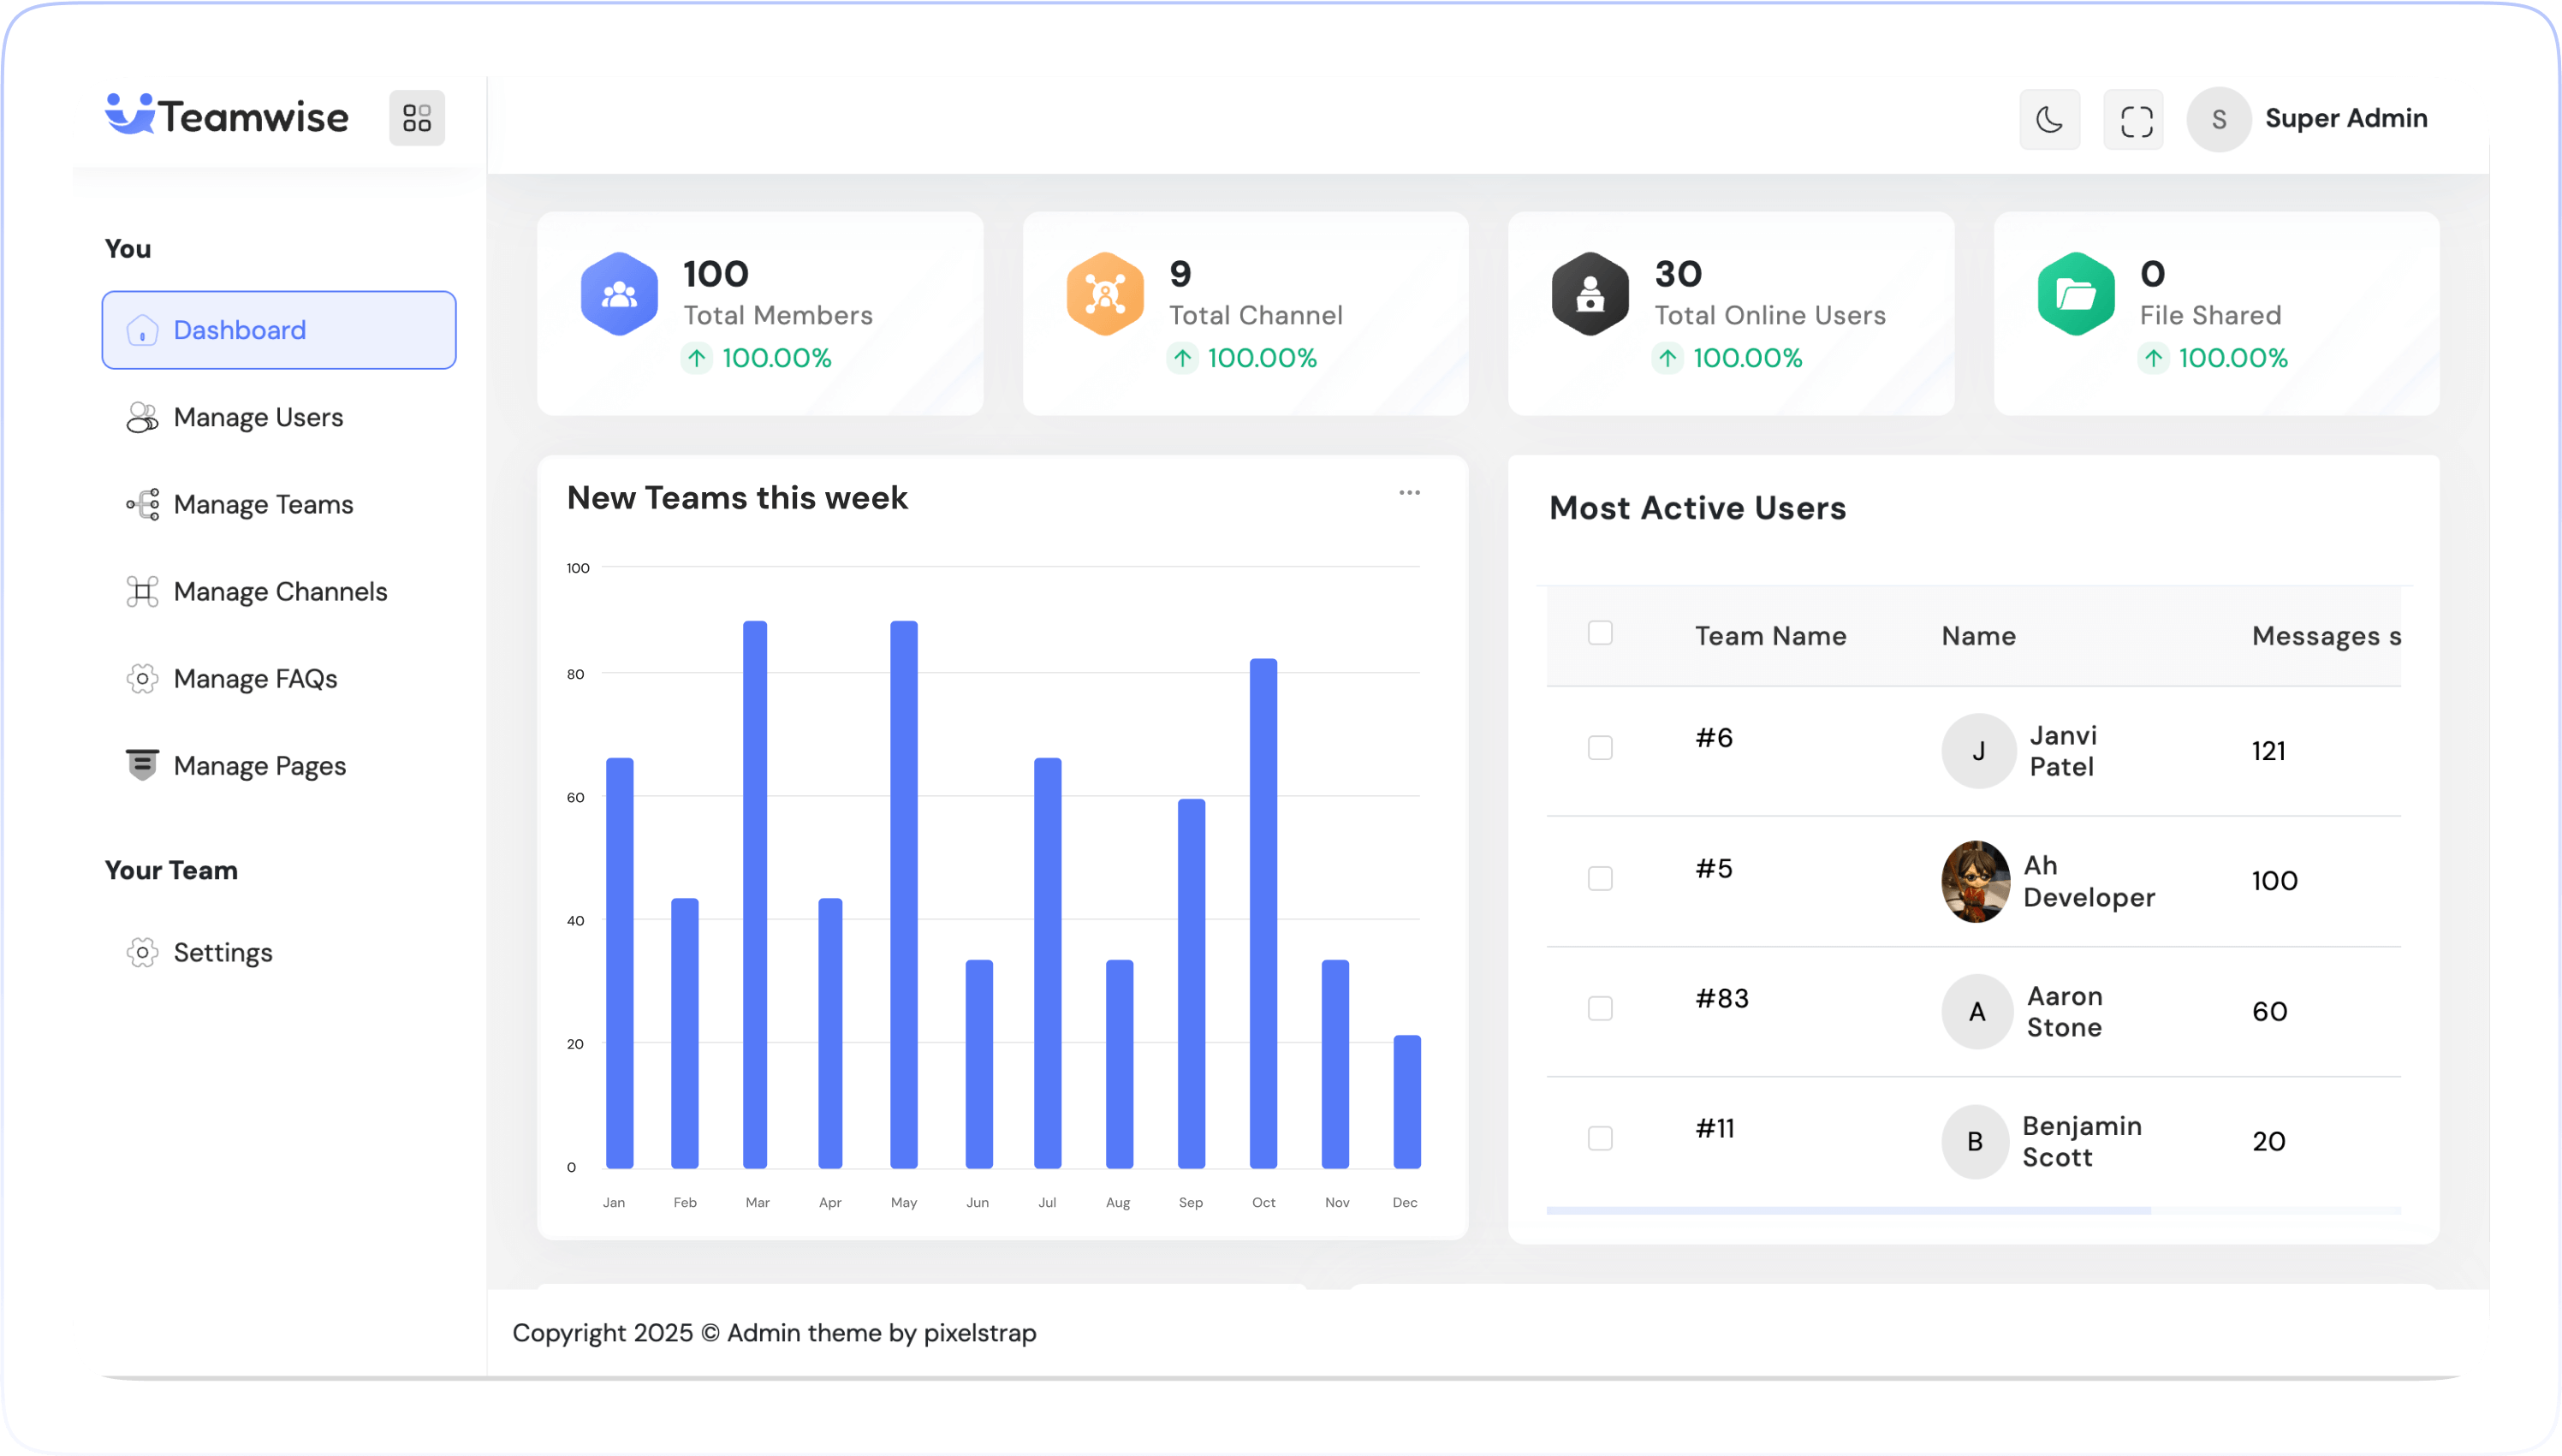Screen dimensions: 2562x1456
Task: Enter fullscreen using the brackets icon
Action: [x=2134, y=120]
